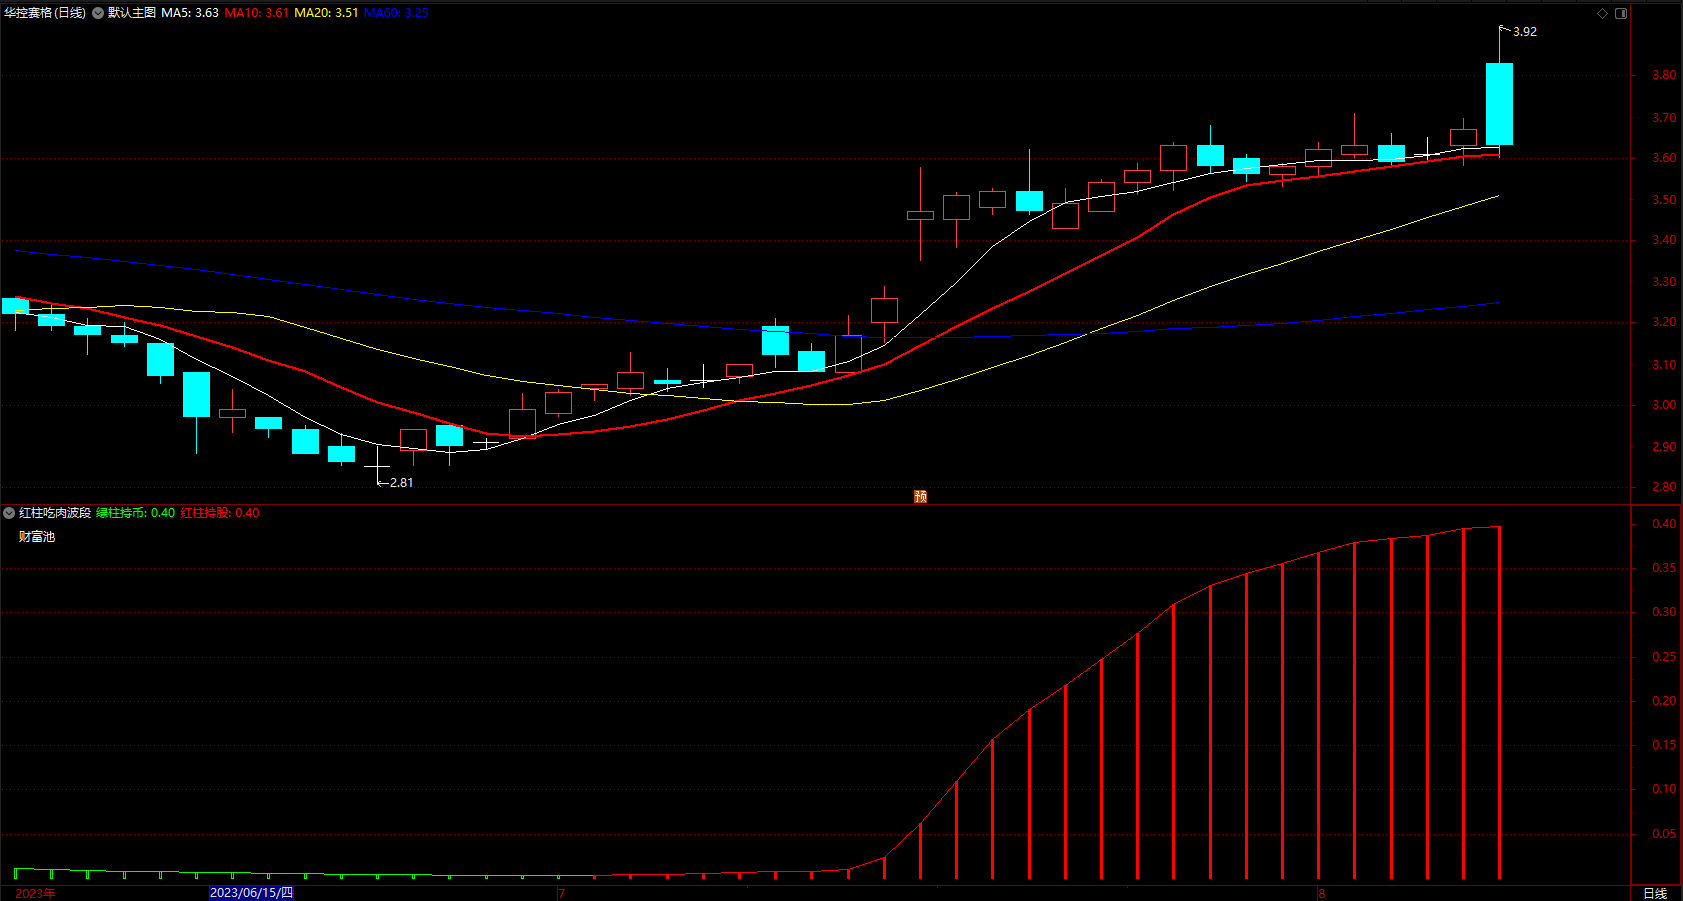Image resolution: width=1683 pixels, height=901 pixels.
Task: Select the MA60: 3.25 label
Action: [x=396, y=13]
